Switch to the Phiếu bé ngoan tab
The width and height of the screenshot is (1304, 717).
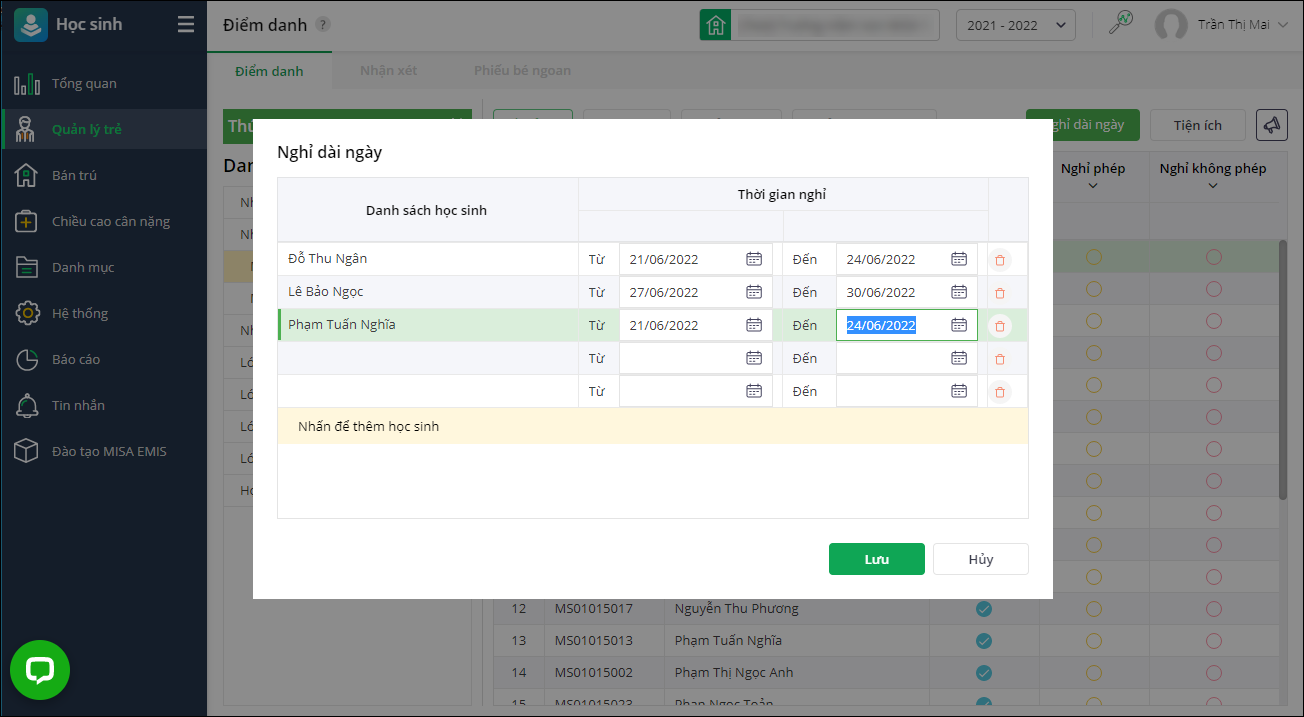[x=522, y=71]
